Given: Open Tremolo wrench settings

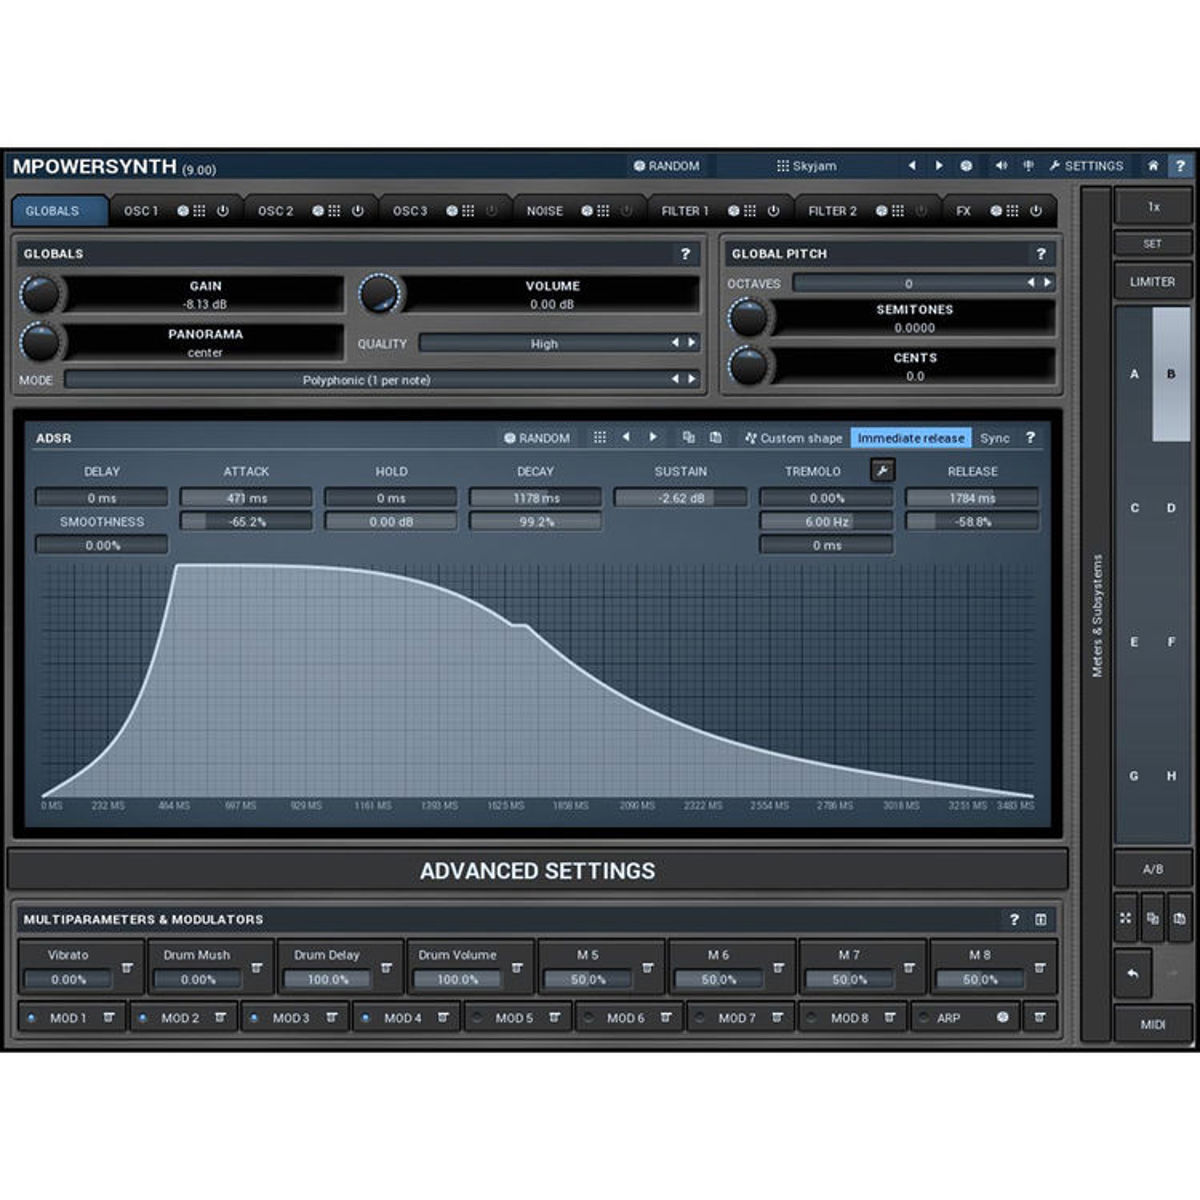Looking at the screenshot, I should click(882, 470).
